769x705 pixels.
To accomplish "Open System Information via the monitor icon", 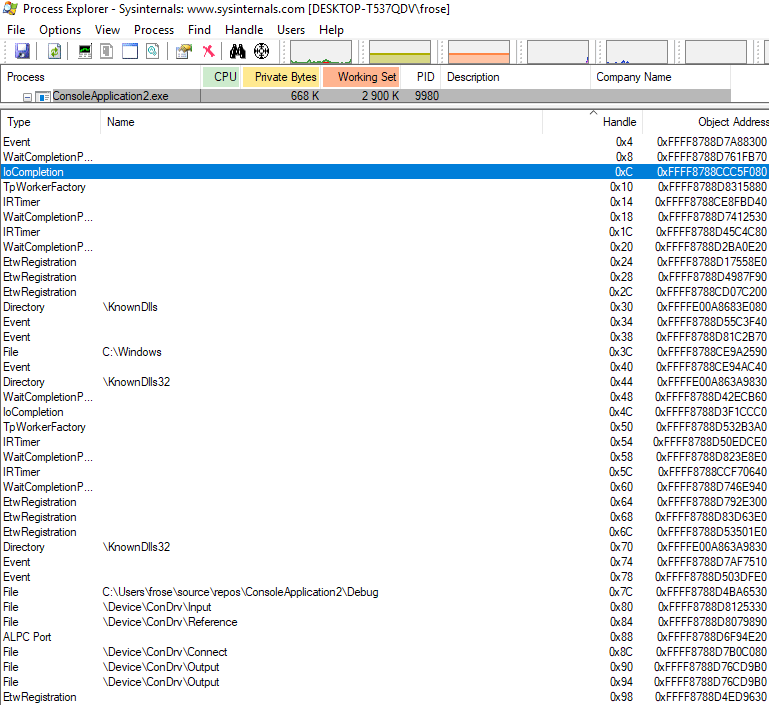I will pos(85,51).
